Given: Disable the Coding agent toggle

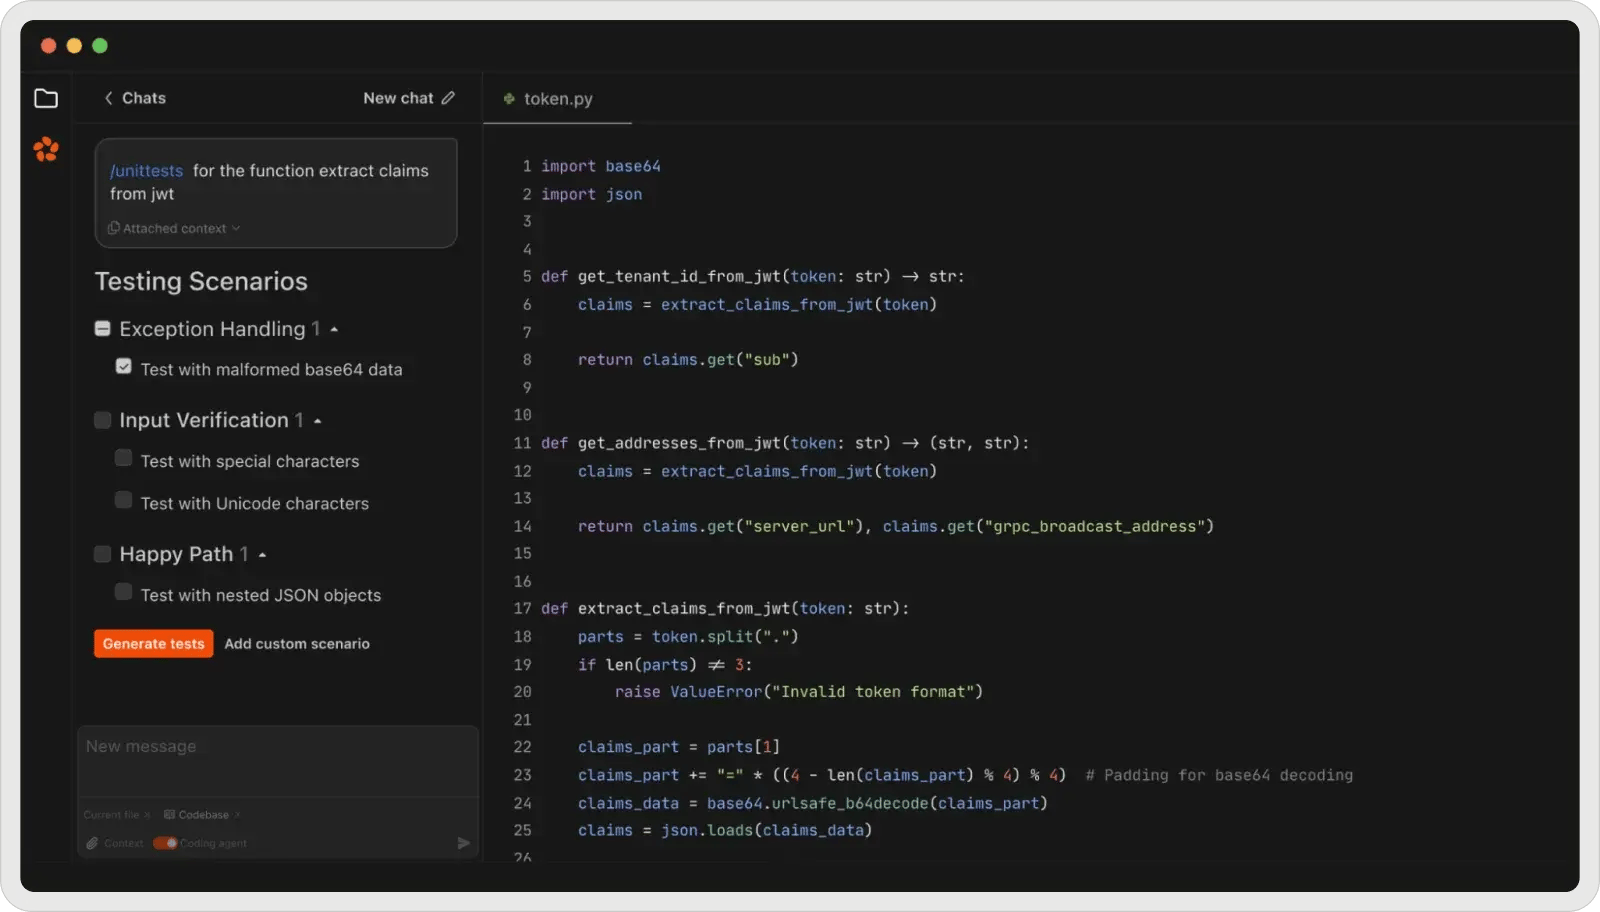Looking at the screenshot, I should [x=163, y=843].
